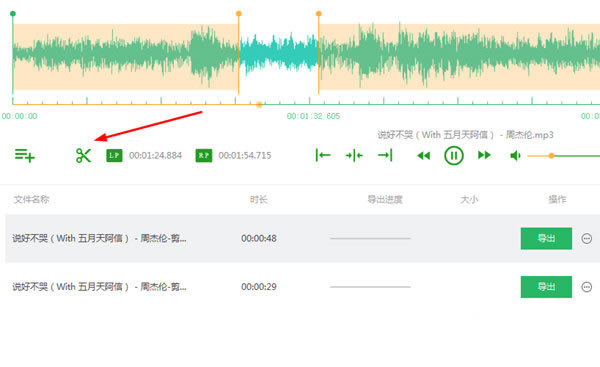600x367 pixels.
Task: Click the green LP marker button
Action: coord(114,155)
